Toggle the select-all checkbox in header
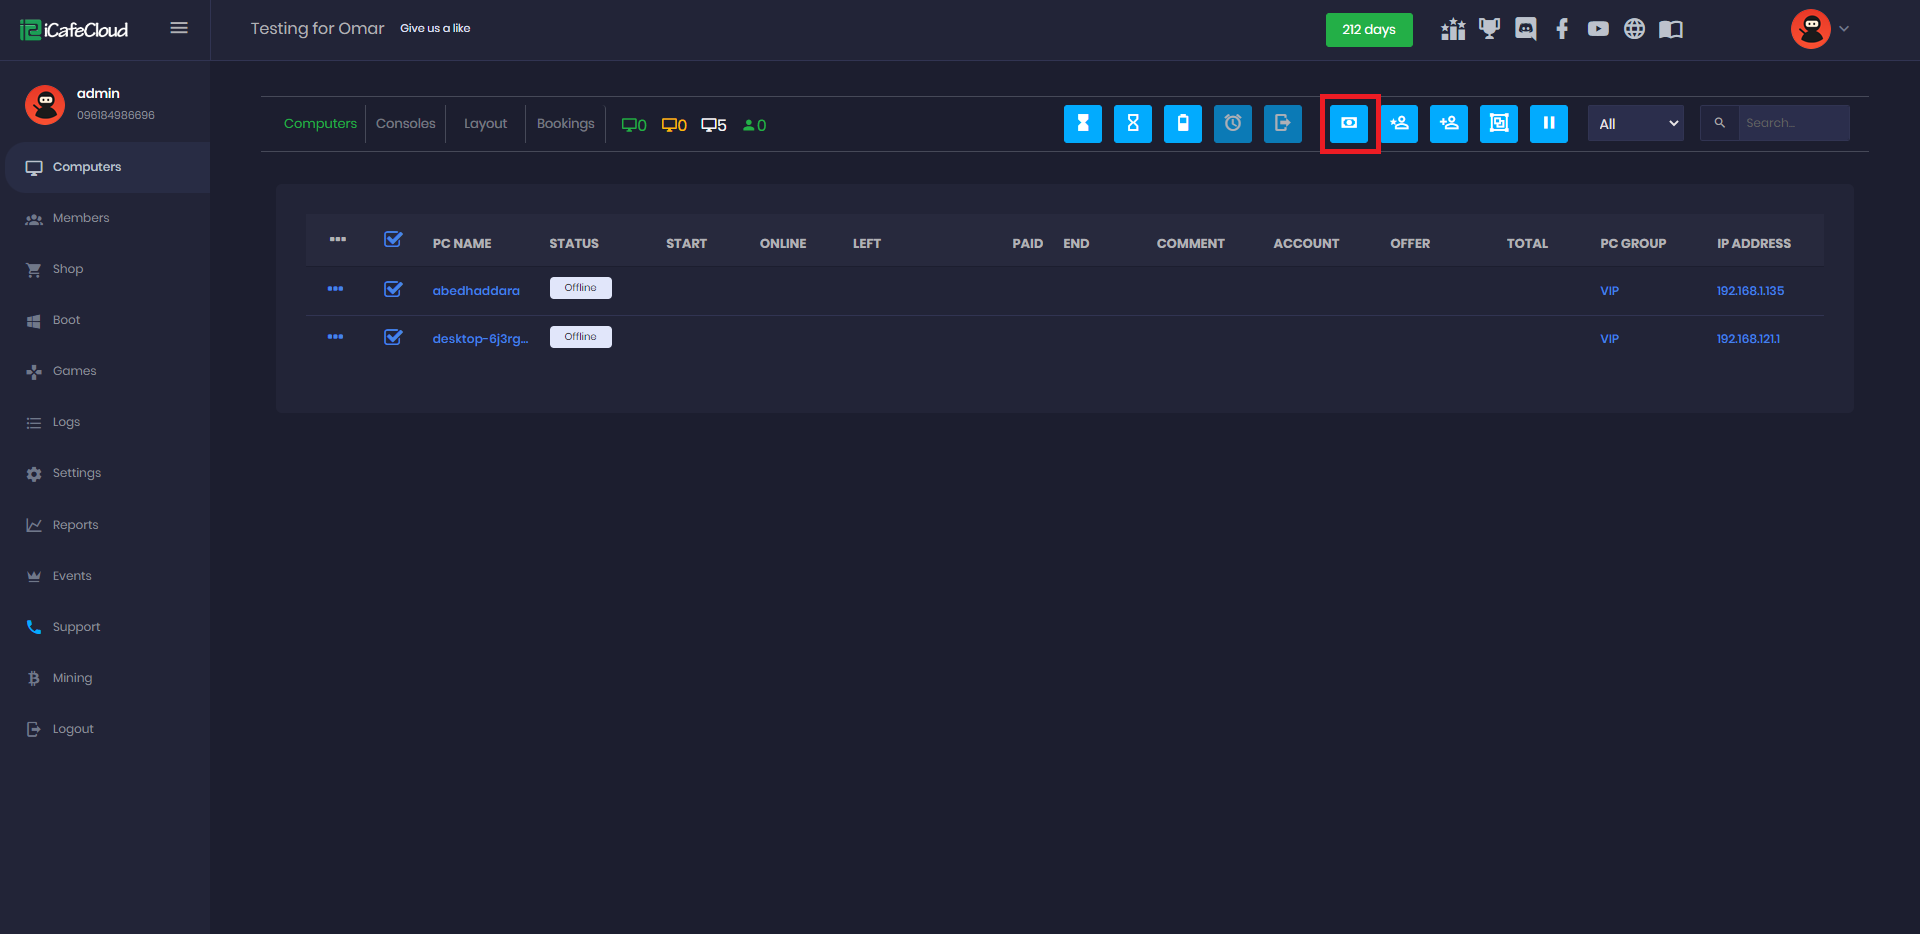Screen dimensions: 1920x934 pyautogui.click(x=393, y=240)
